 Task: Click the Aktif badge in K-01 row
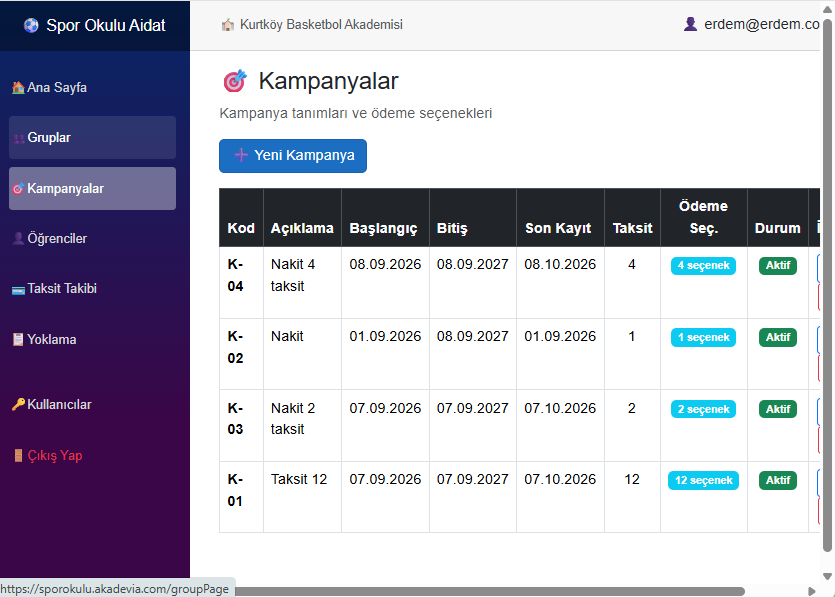pos(778,480)
